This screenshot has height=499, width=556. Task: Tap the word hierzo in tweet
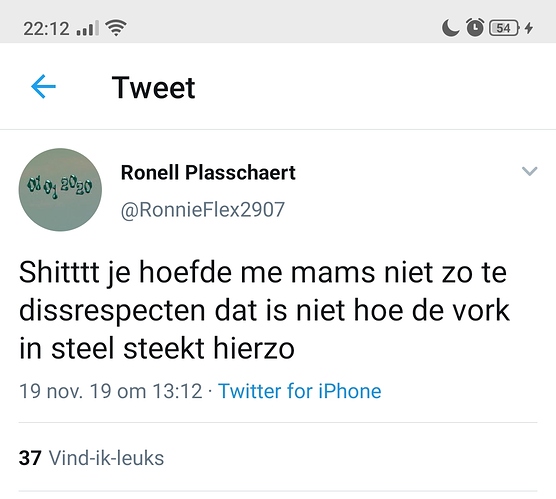pyautogui.click(x=254, y=348)
